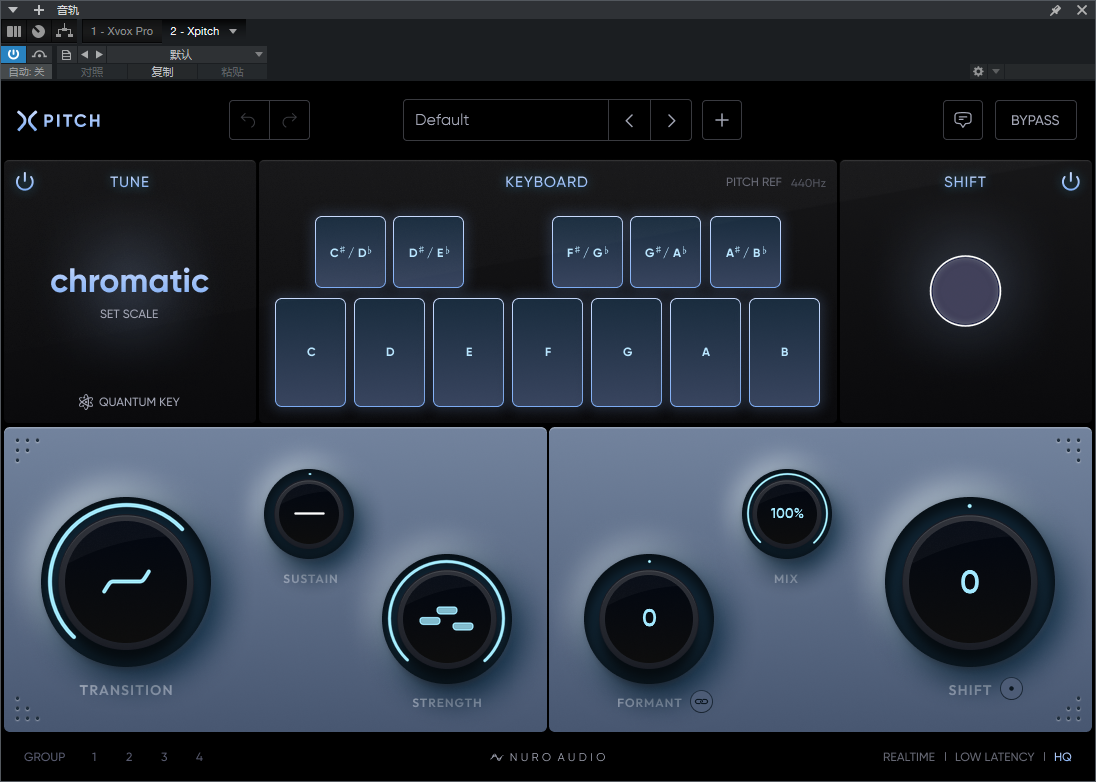Image resolution: width=1096 pixels, height=782 pixels.
Task: Click the host compare headphone icon
Action: (39, 55)
